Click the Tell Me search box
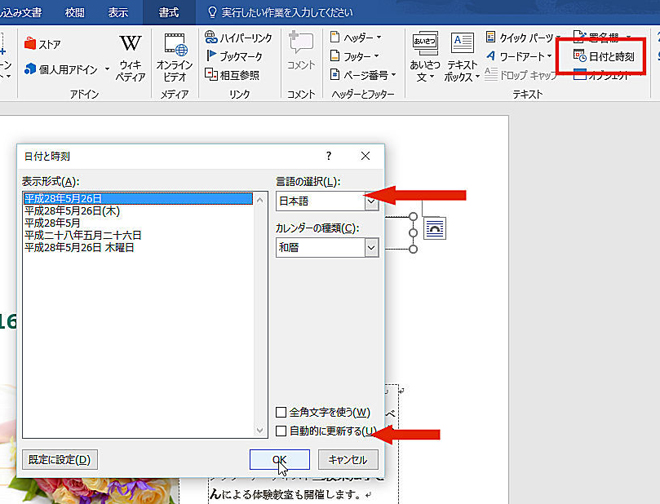 tap(287, 13)
